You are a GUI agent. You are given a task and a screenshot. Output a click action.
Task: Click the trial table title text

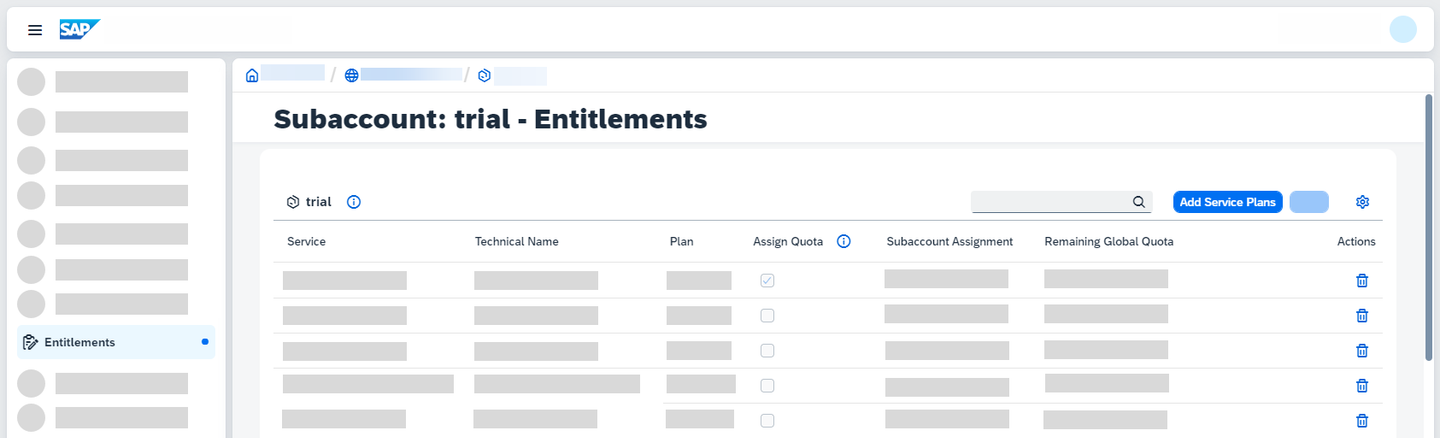319,202
